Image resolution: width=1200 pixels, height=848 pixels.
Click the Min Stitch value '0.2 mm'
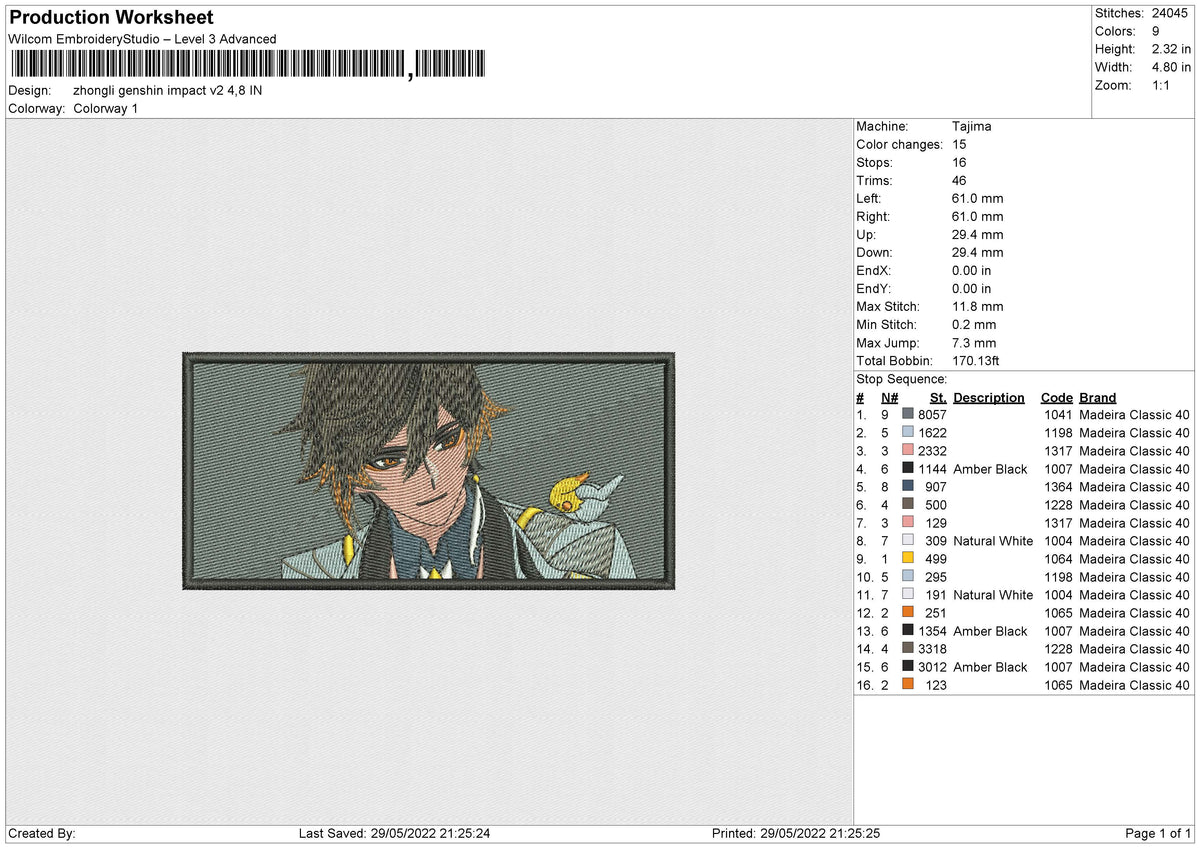tap(975, 325)
